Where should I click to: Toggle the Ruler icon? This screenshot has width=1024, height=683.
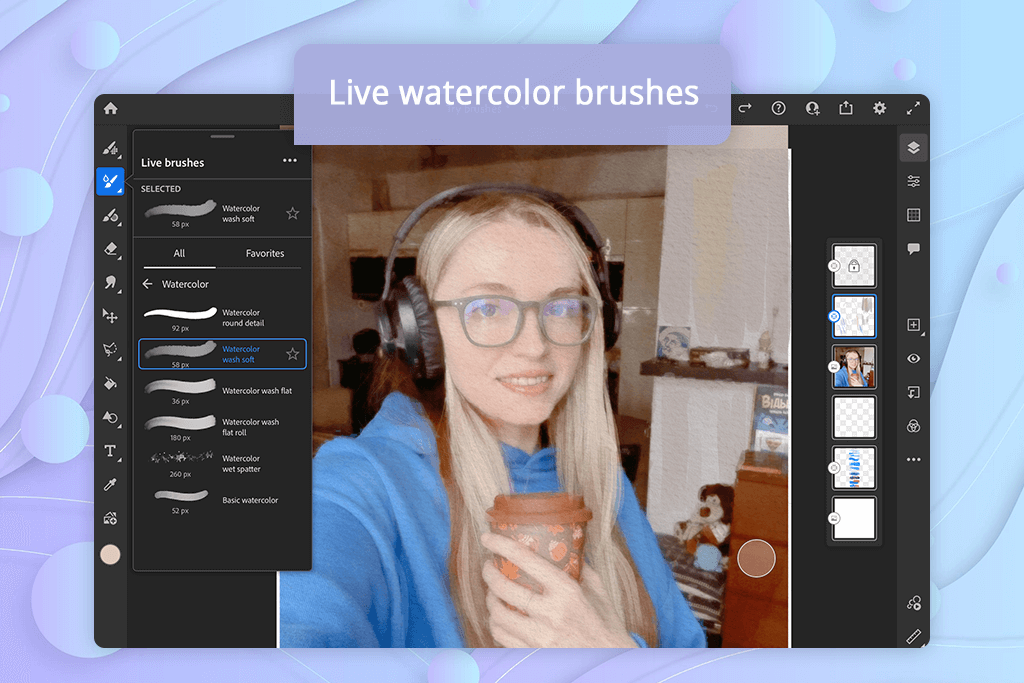[x=914, y=636]
